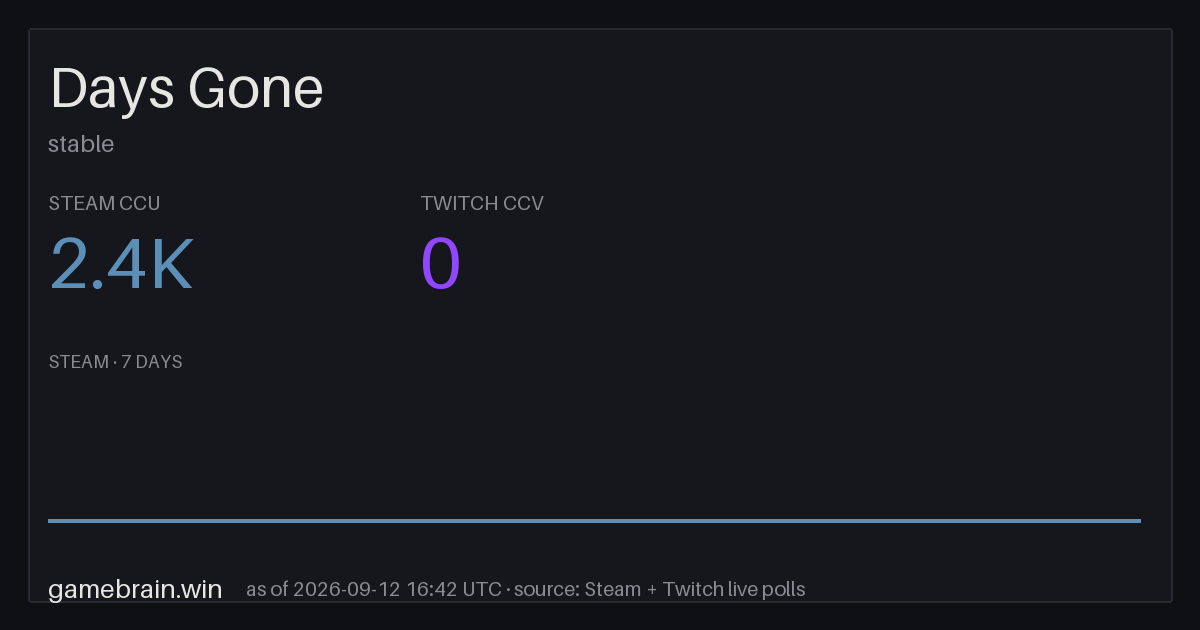Open the 2.4K Steam player count
The width and height of the screenshot is (1200, 630).
click(x=121, y=264)
